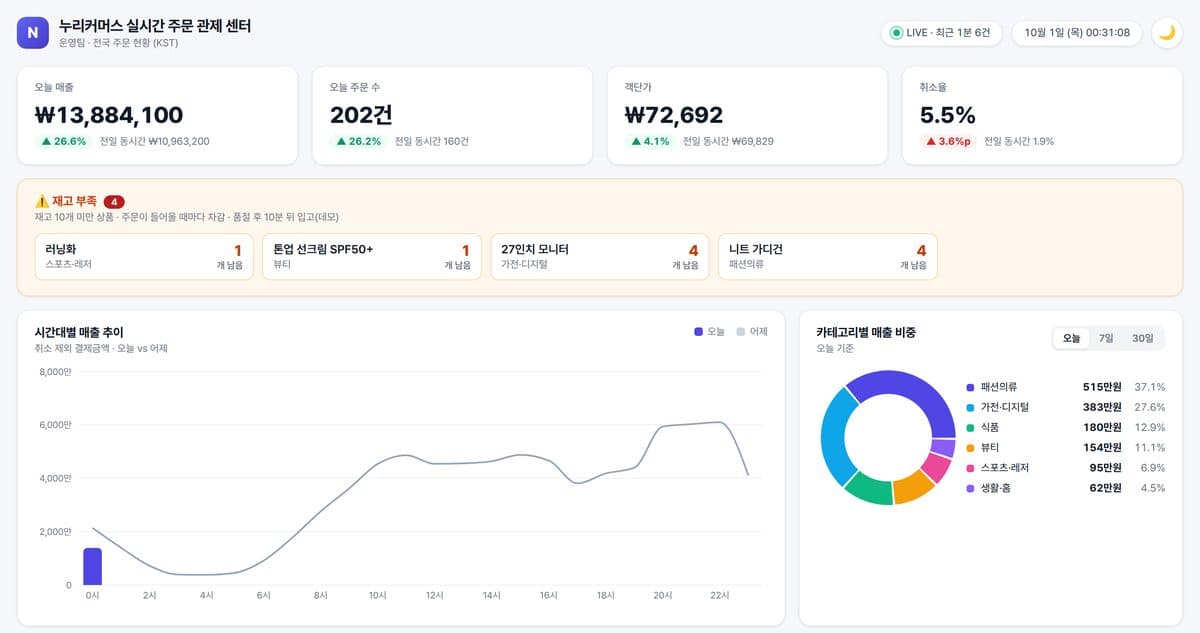Click the 패션의류 legend color dot
The width and height of the screenshot is (1200, 633).
click(x=970, y=387)
